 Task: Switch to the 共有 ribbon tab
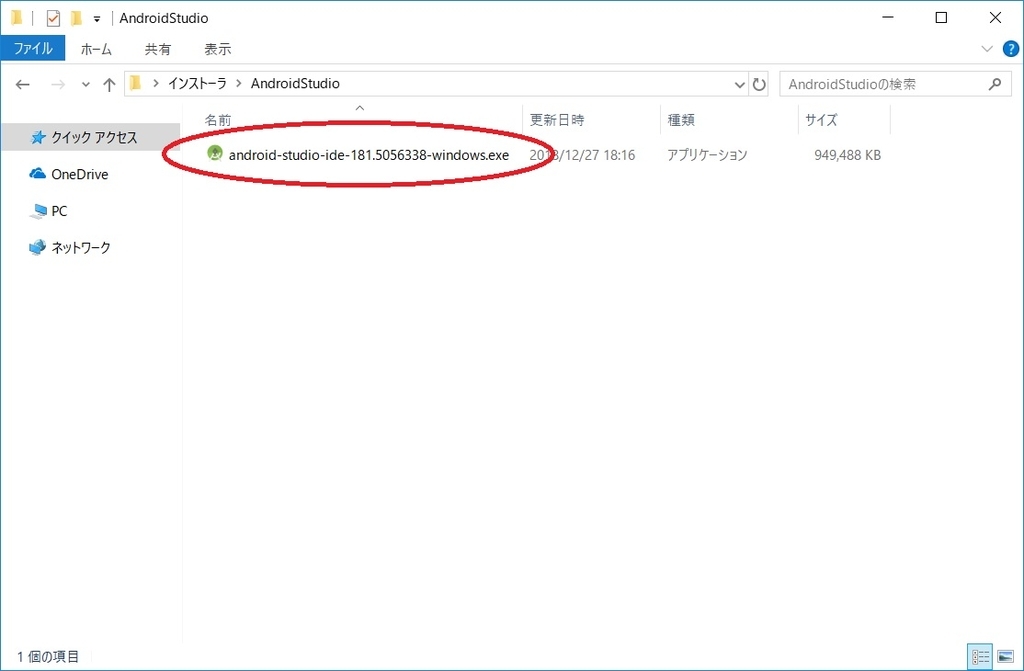click(157, 49)
